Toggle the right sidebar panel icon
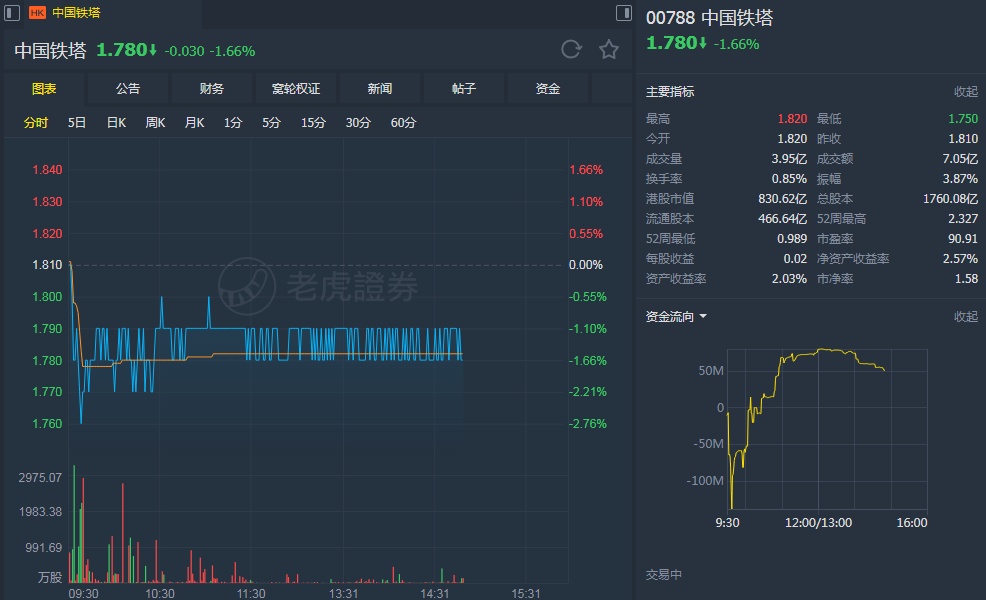Image resolution: width=986 pixels, height=600 pixels. coord(623,13)
